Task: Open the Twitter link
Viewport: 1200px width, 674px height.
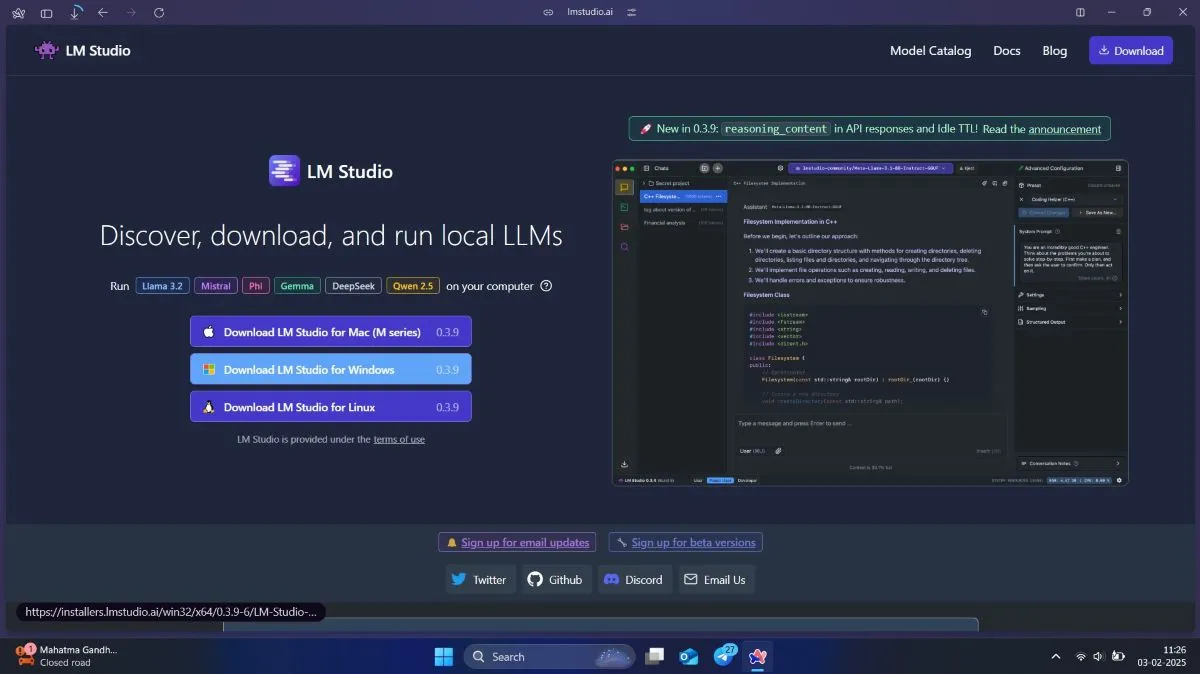Action: pos(480,579)
